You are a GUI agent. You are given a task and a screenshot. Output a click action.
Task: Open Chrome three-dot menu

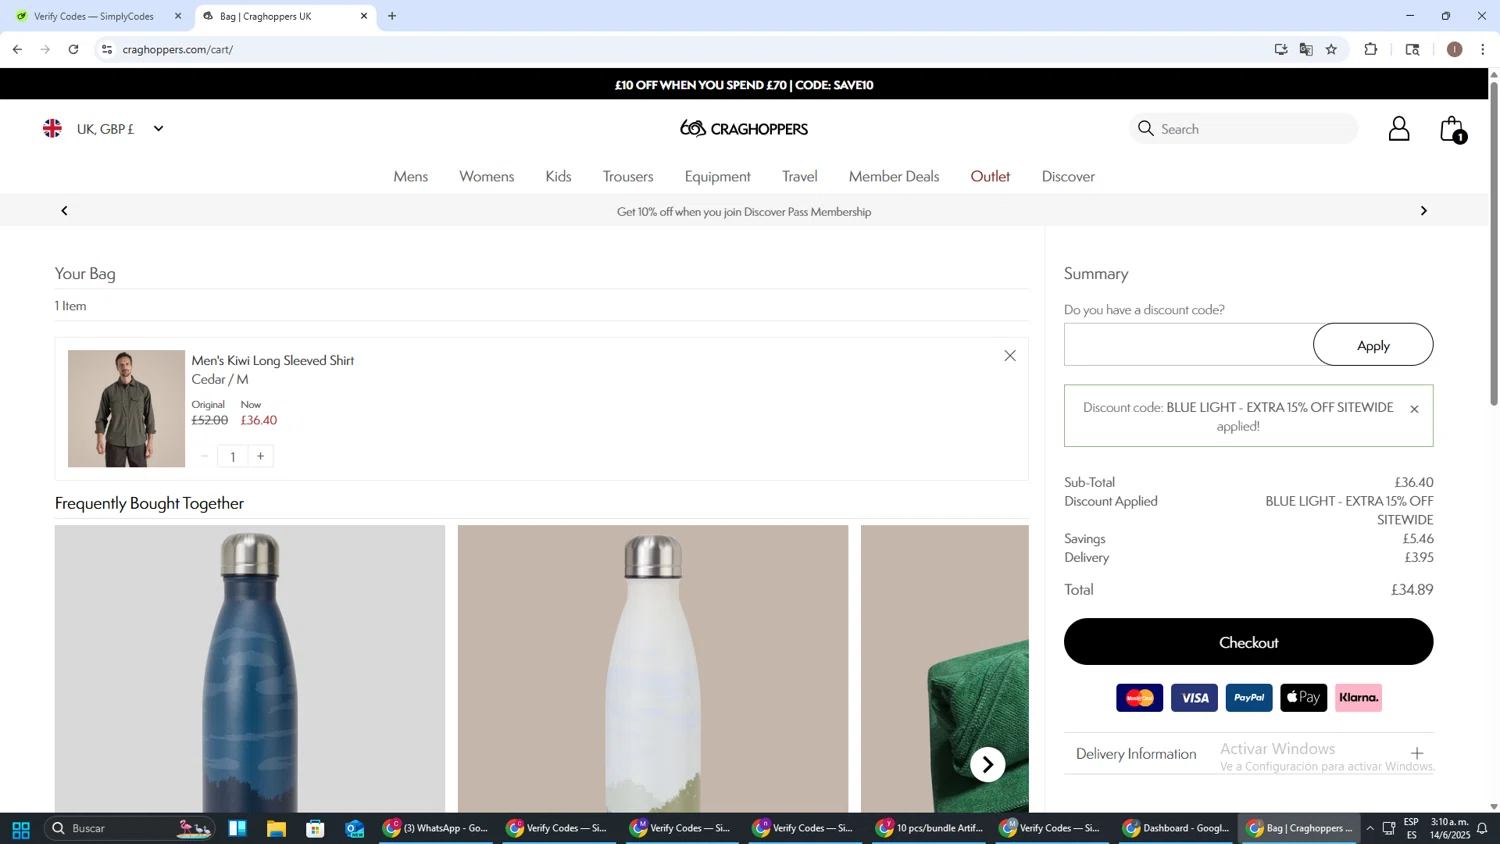(x=1483, y=49)
